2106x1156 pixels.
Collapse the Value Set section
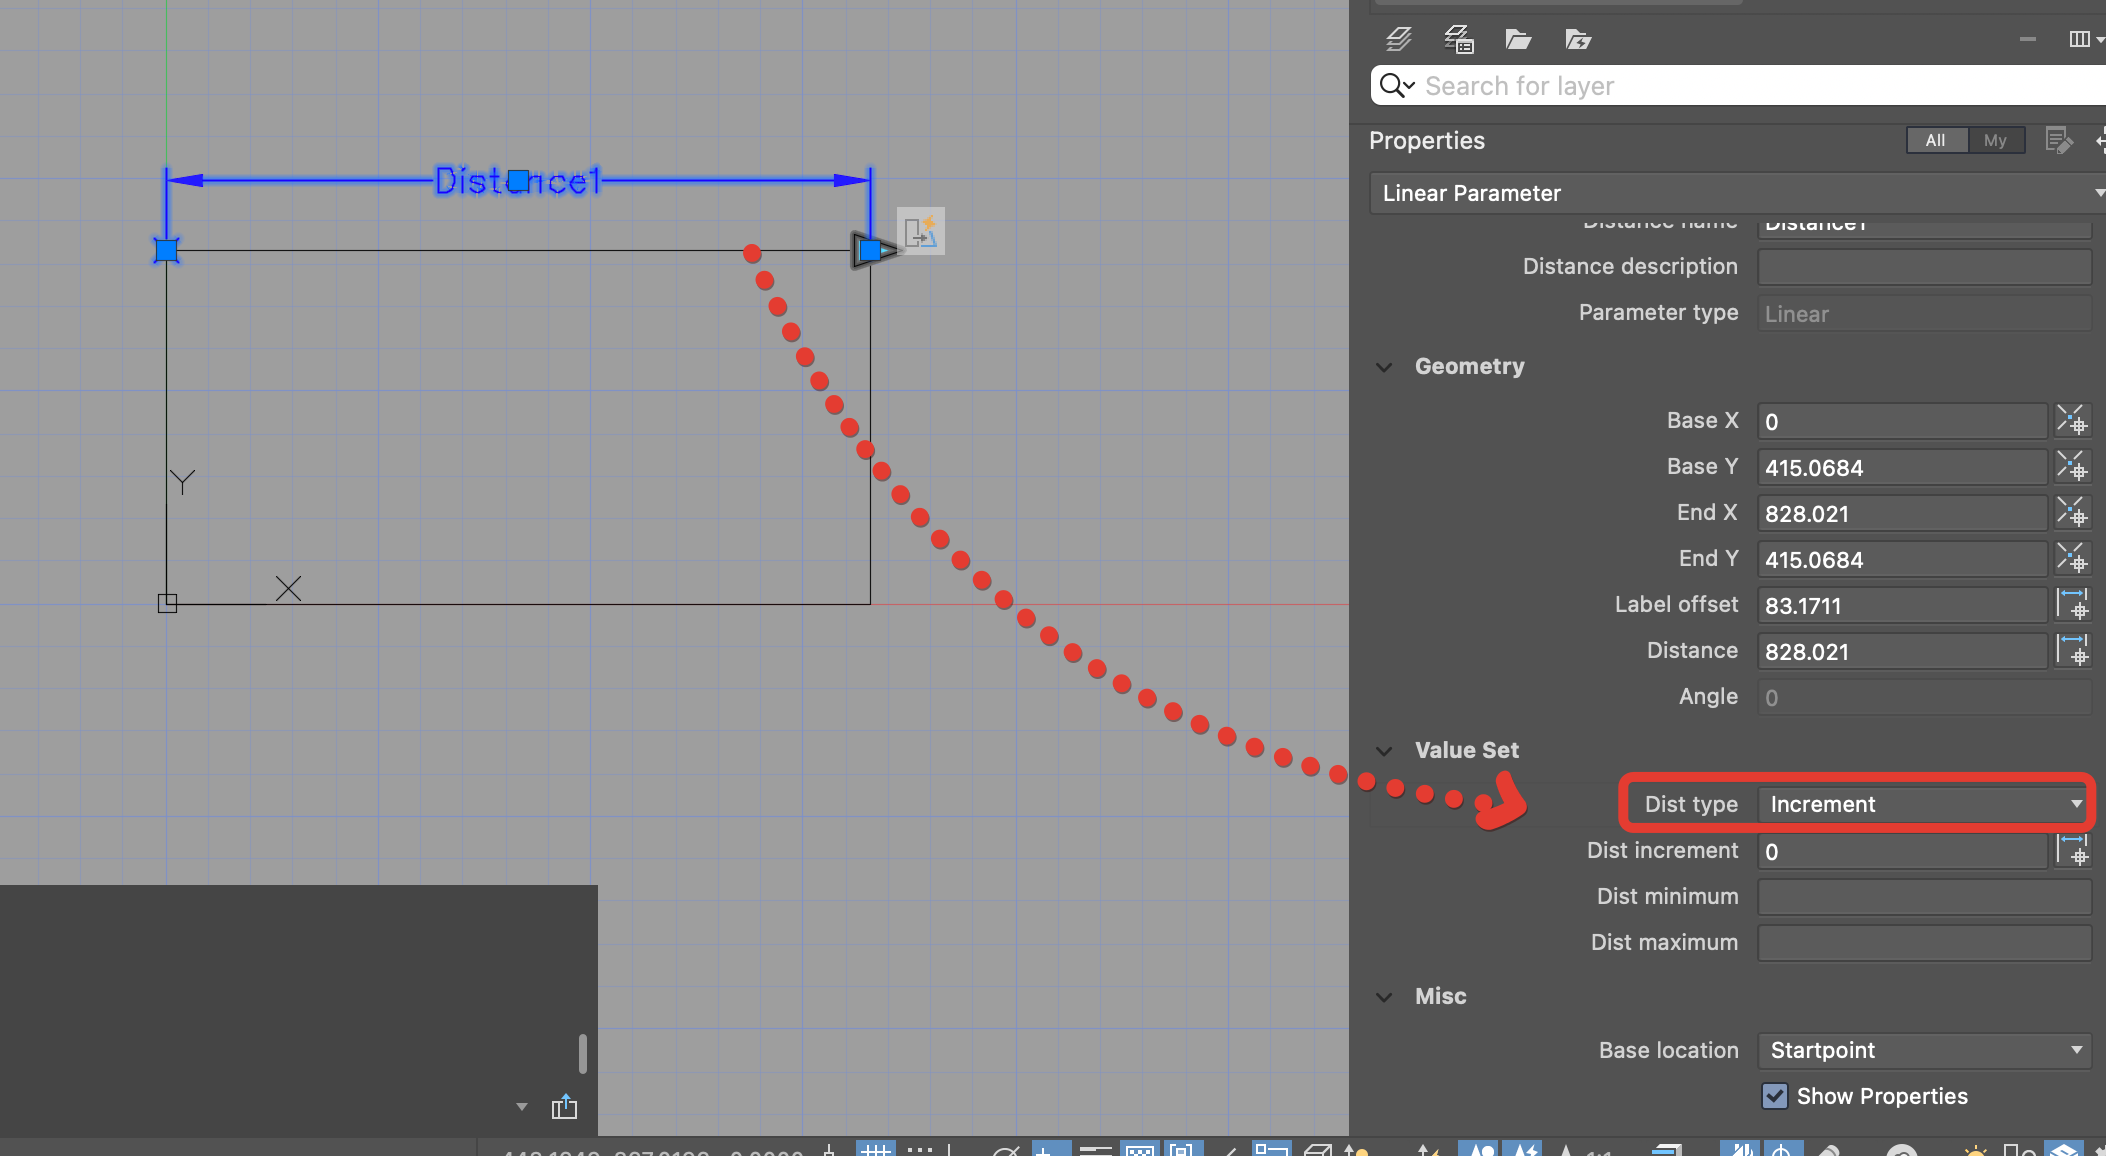(1384, 751)
